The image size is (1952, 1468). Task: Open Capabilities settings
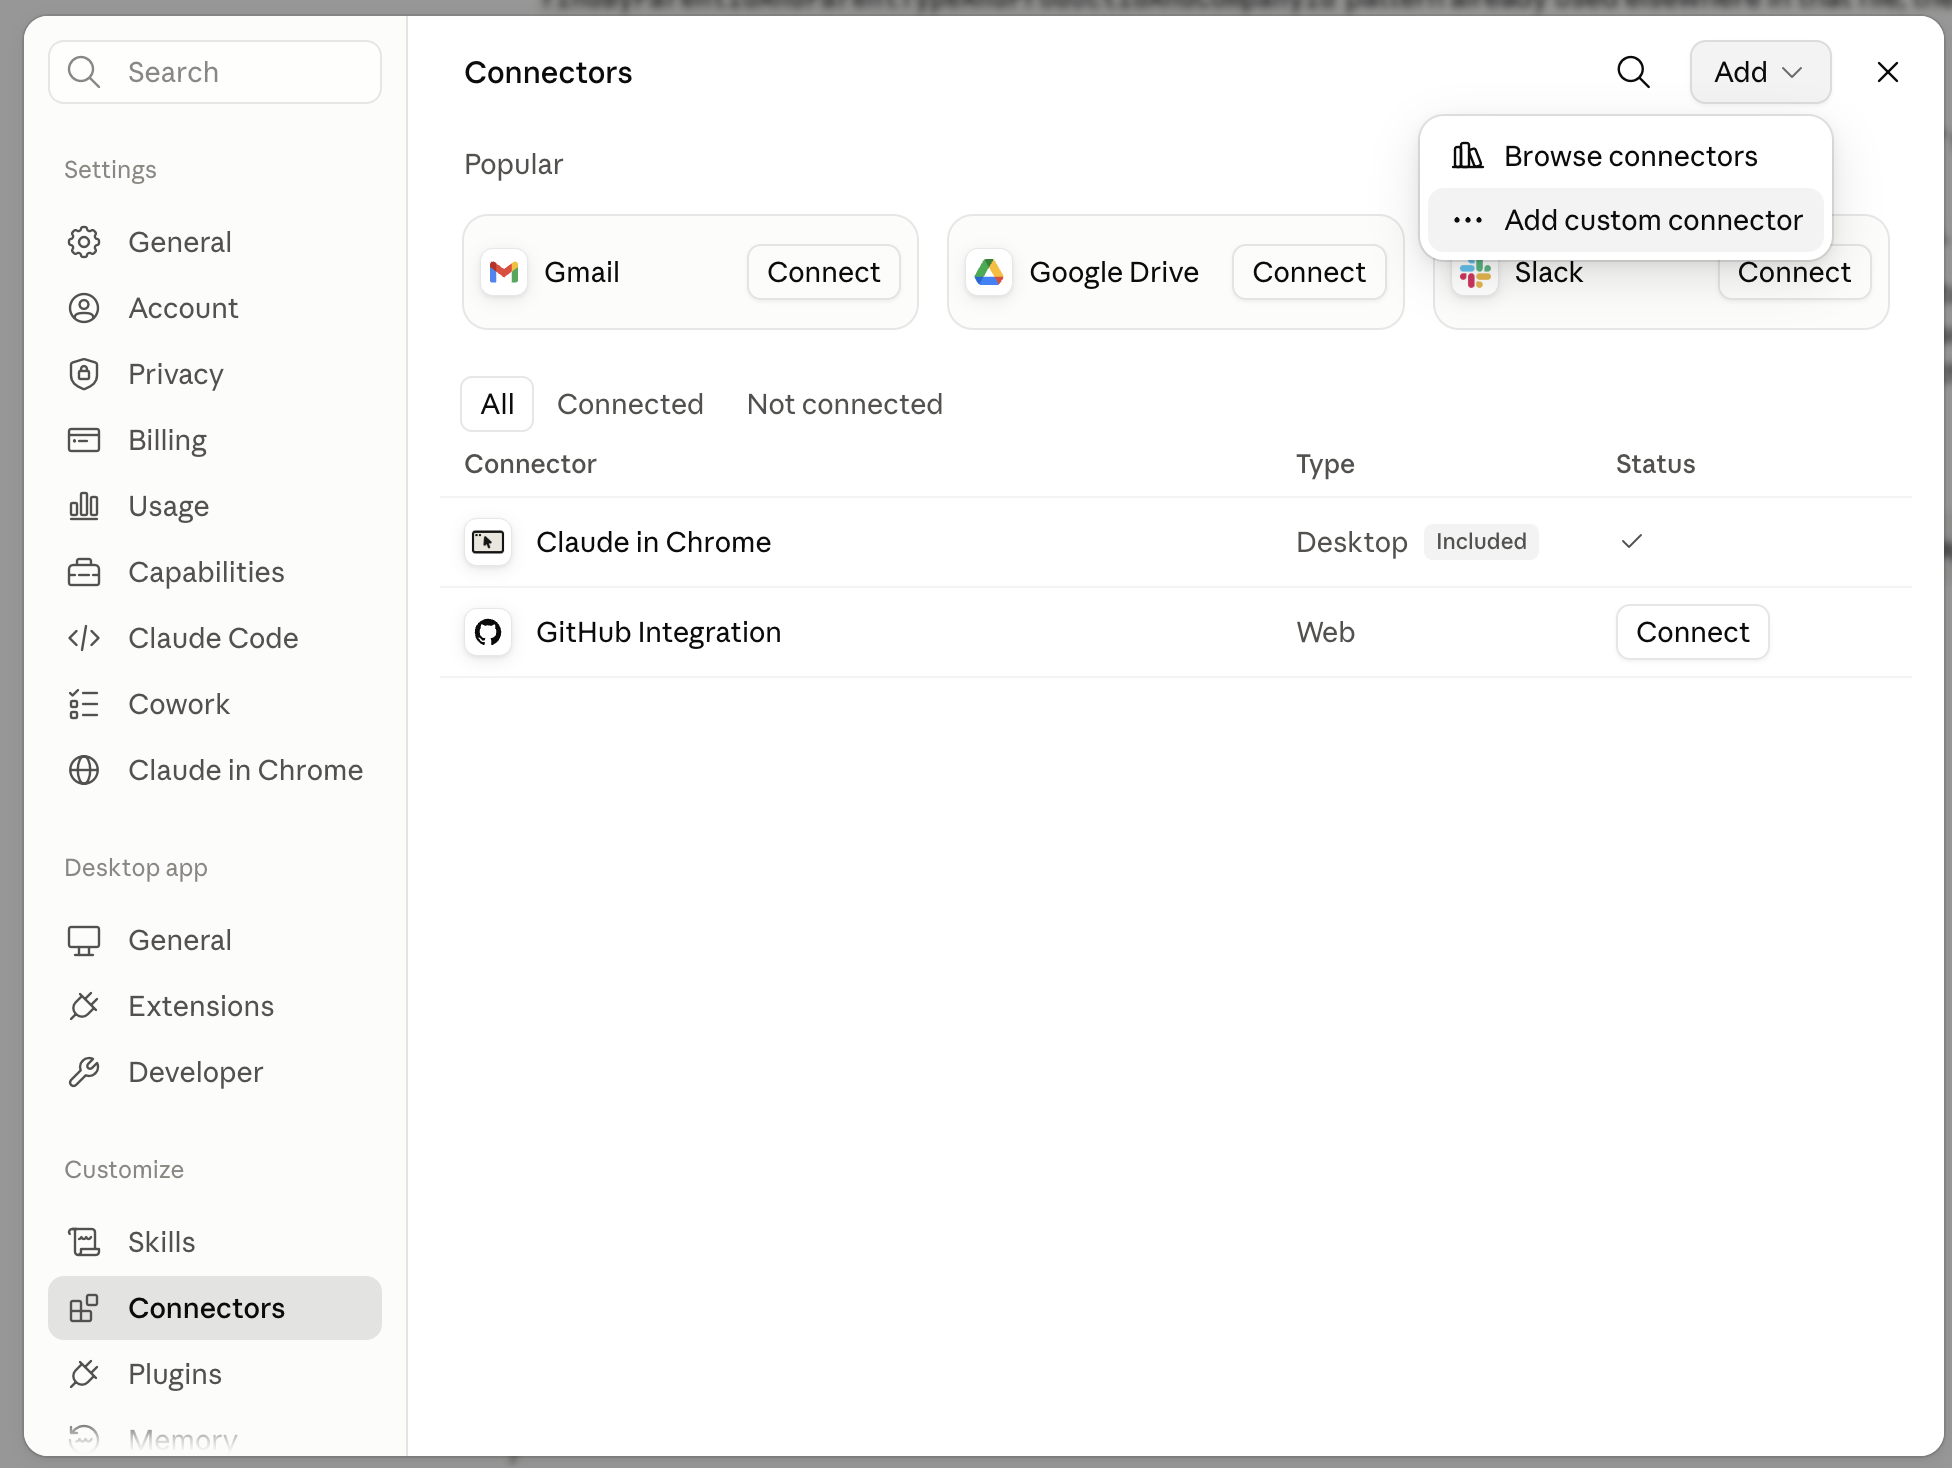point(215,572)
